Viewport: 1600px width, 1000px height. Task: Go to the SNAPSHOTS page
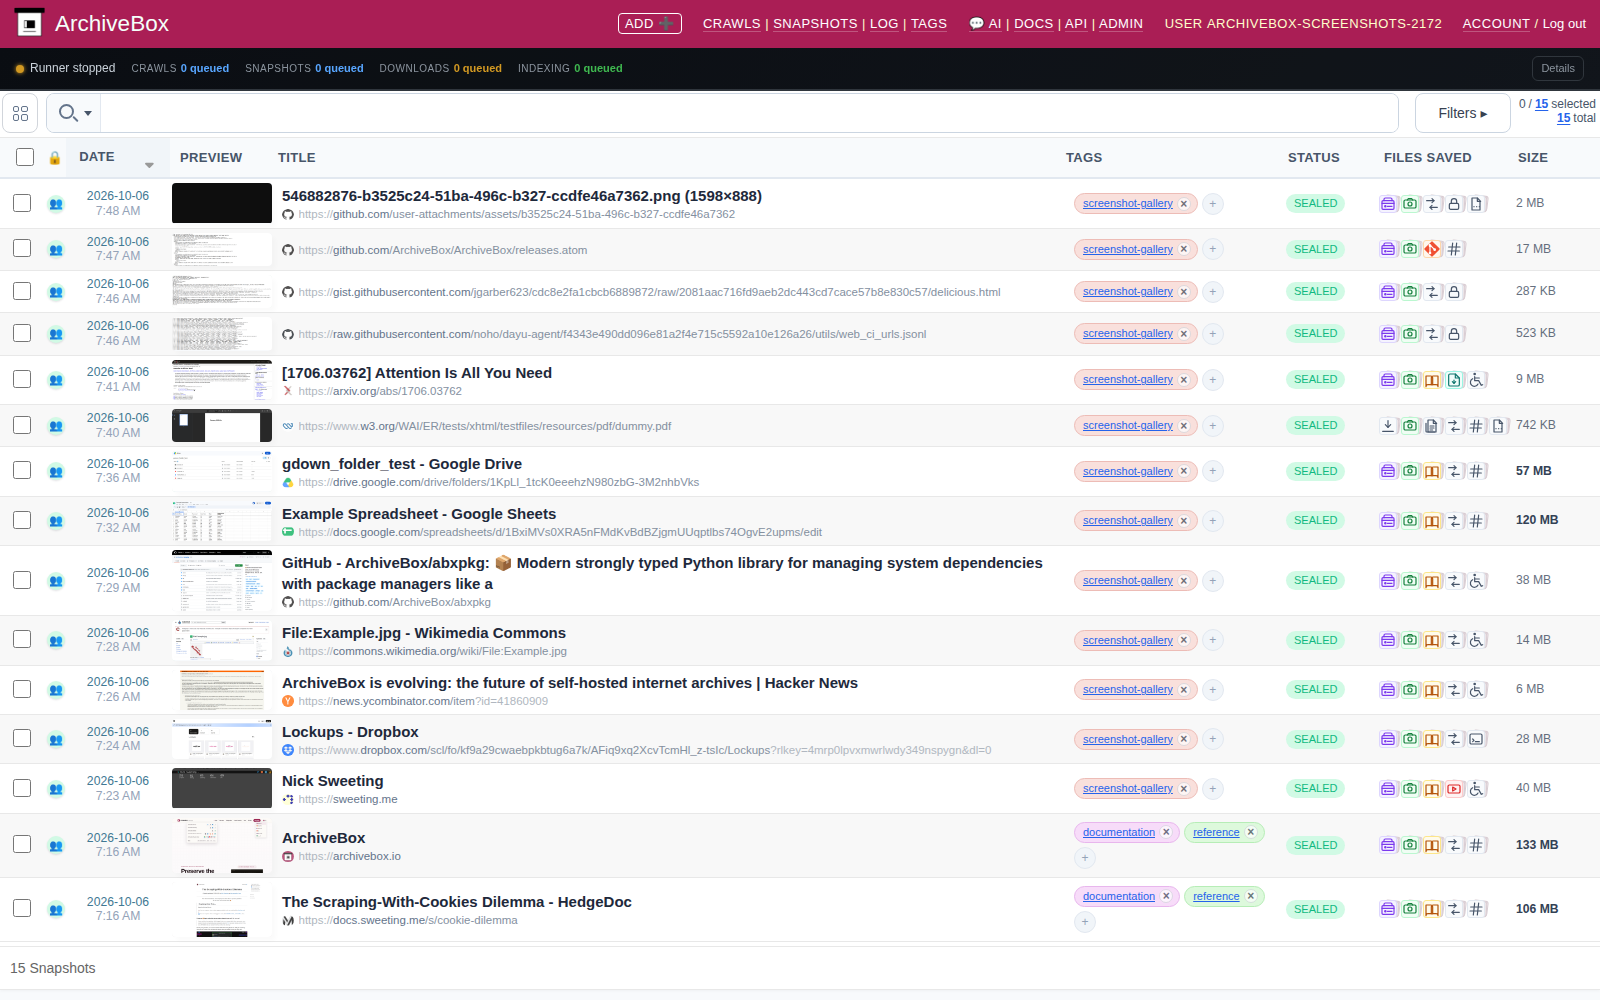pos(815,23)
